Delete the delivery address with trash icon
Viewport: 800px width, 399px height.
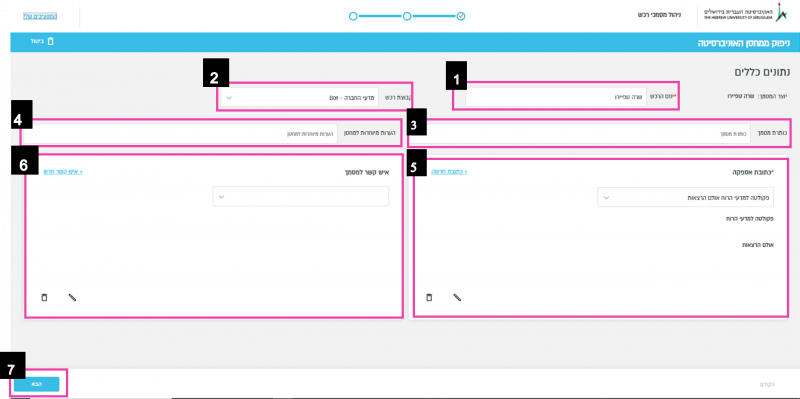click(429, 297)
